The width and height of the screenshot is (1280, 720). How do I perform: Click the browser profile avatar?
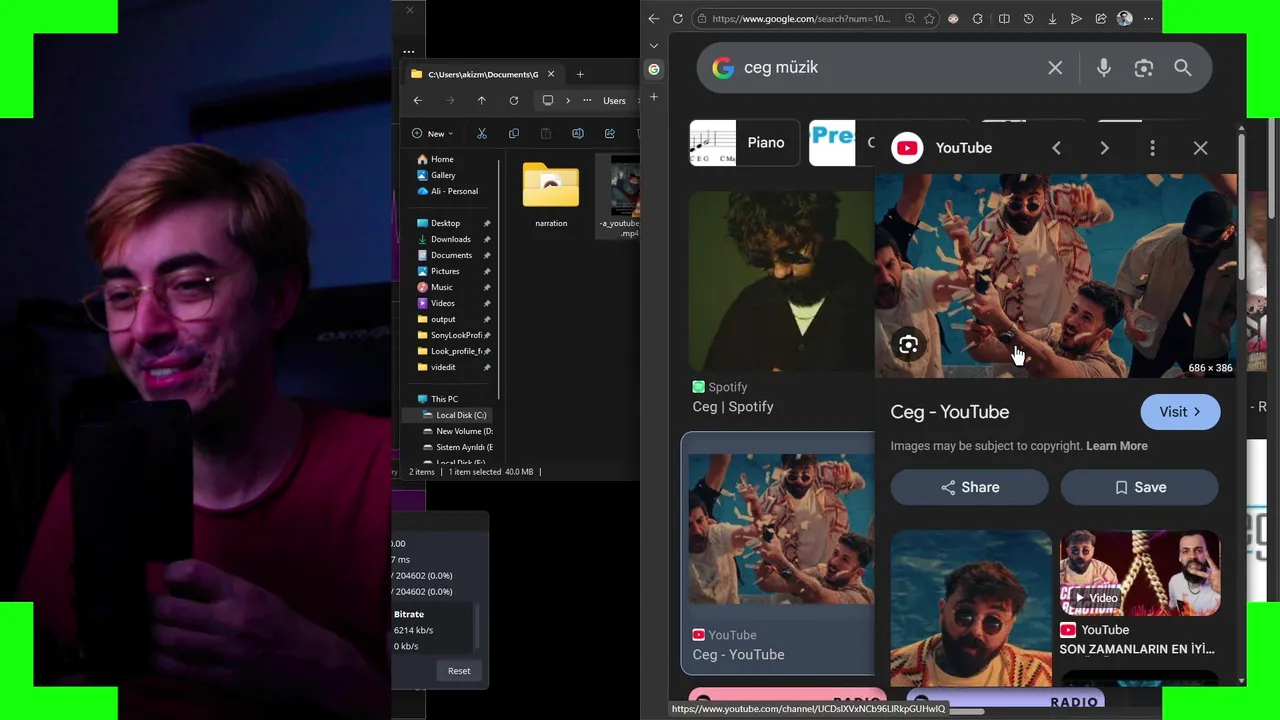coord(1124,18)
